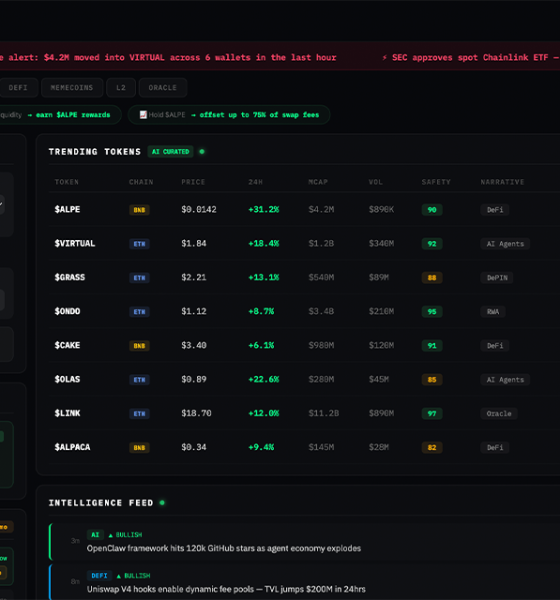Click the DeFi narrative tag for $ALPACA

click(495, 447)
